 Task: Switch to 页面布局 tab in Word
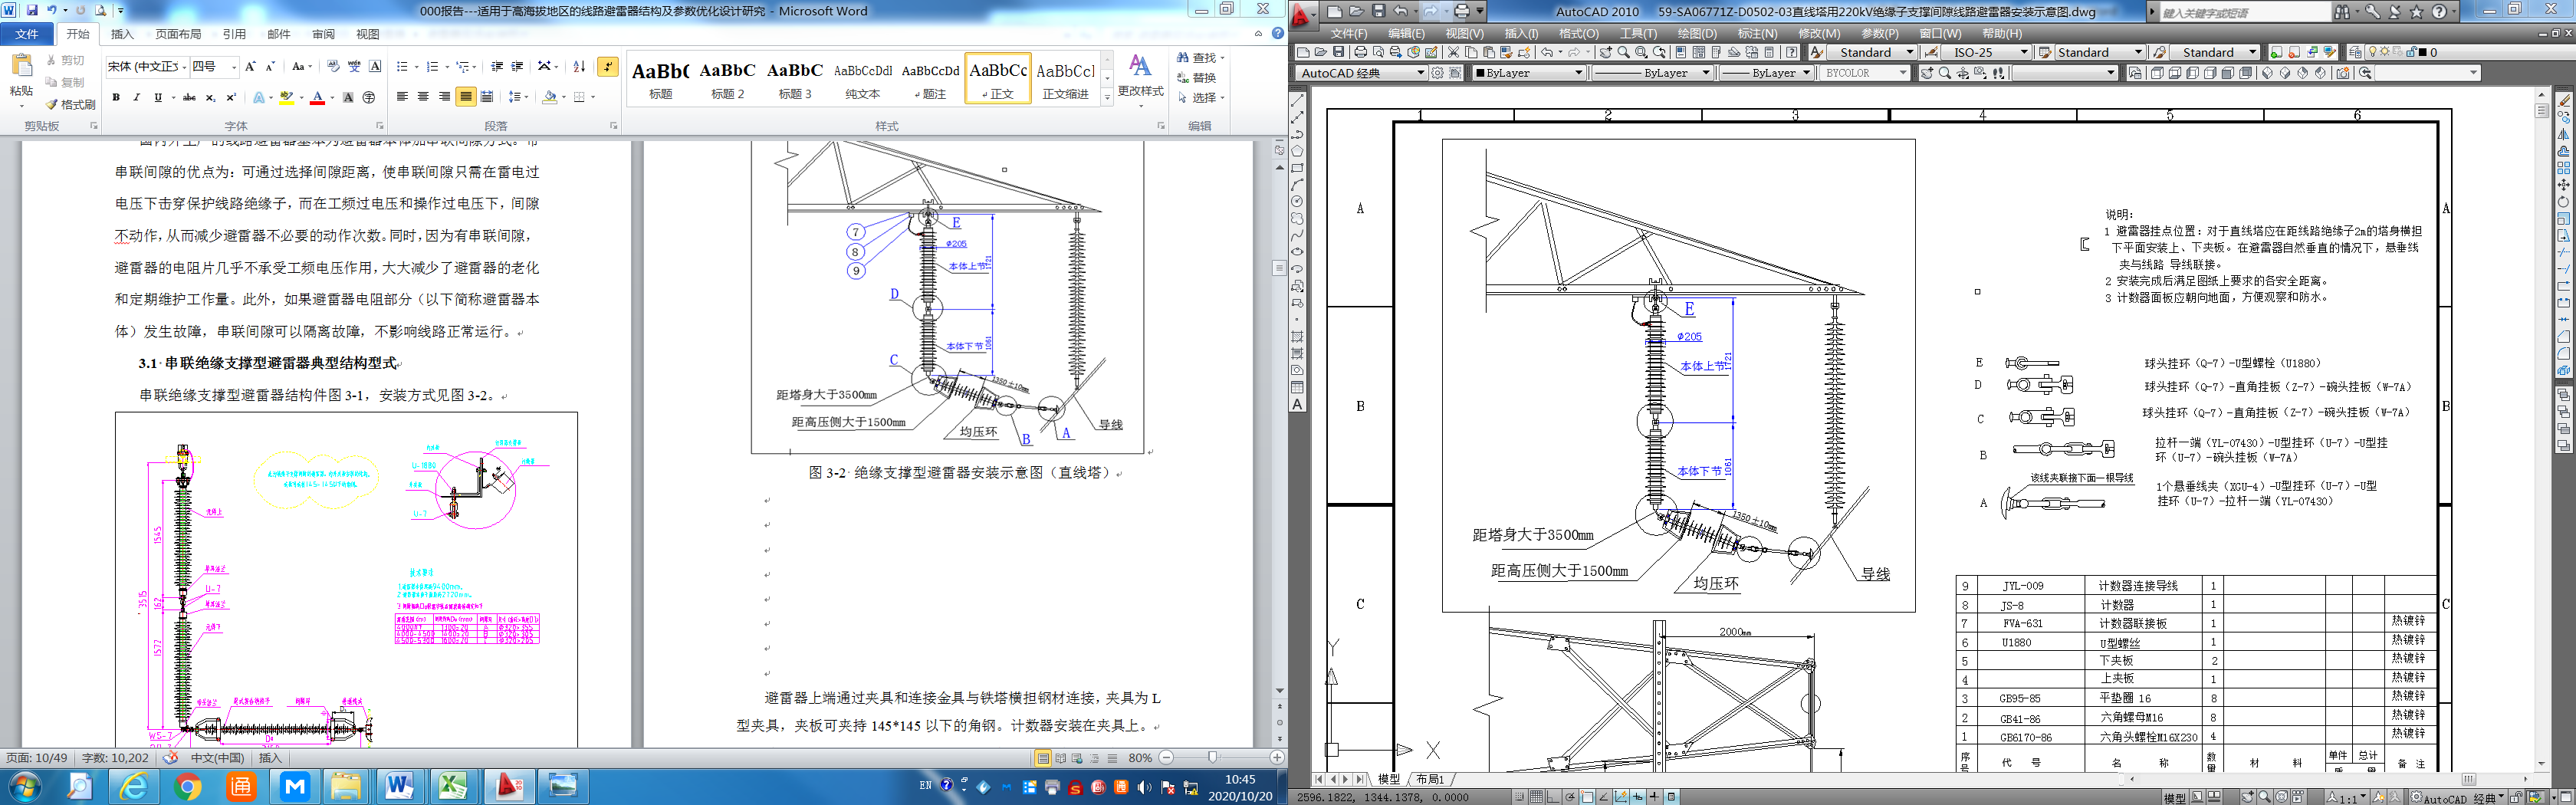[178, 34]
